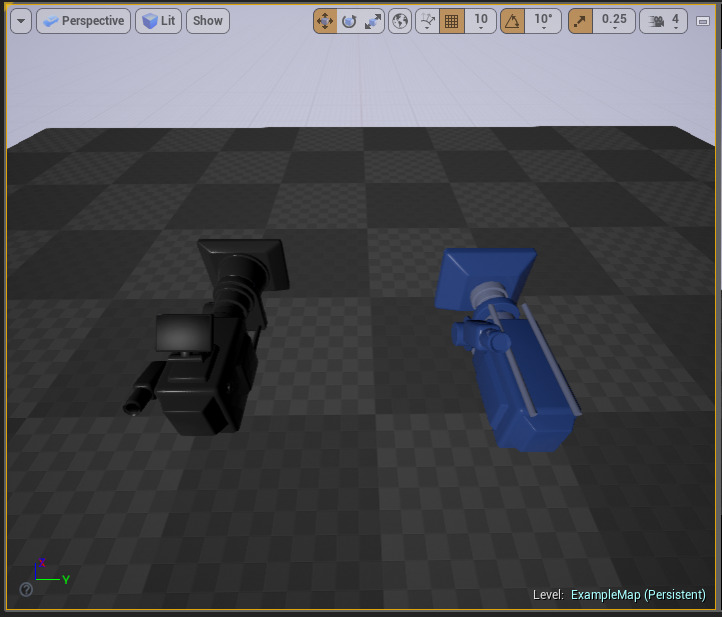Open the scale snap 0.25 dropdown
Image resolution: width=722 pixels, height=617 pixels.
coord(614,21)
